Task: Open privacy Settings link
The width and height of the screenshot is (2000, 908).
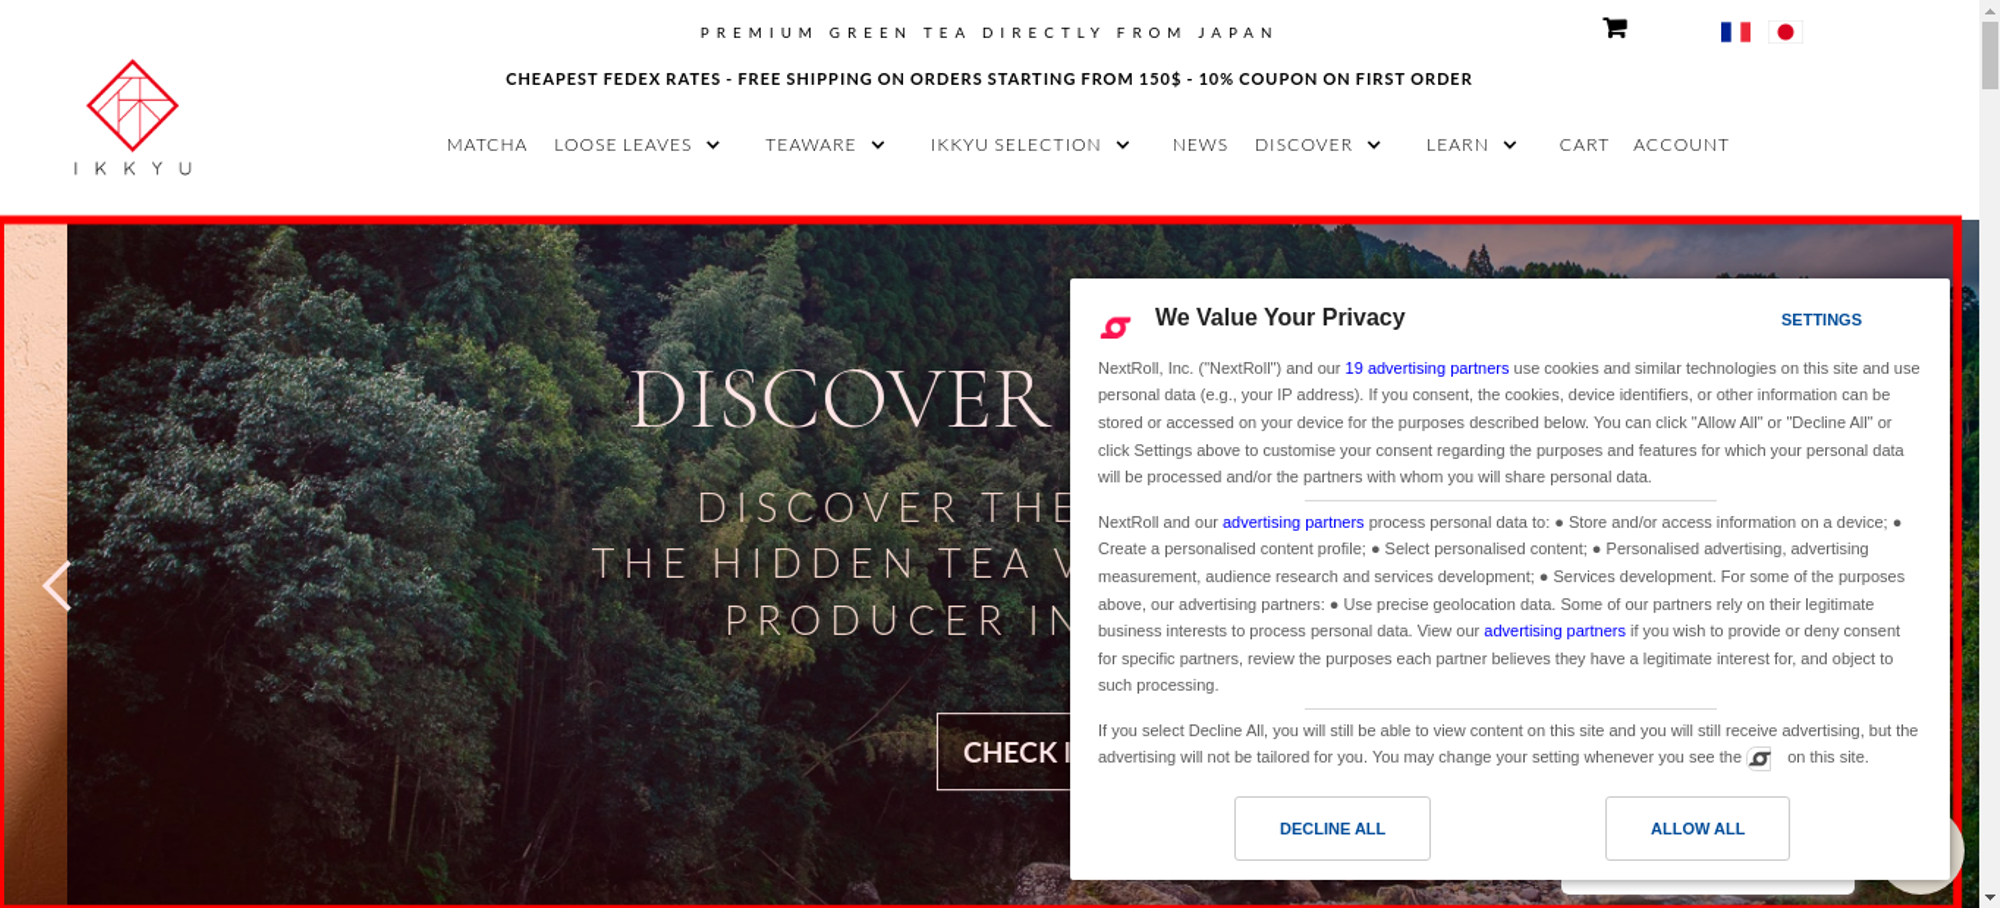Action: pyautogui.click(x=1821, y=320)
